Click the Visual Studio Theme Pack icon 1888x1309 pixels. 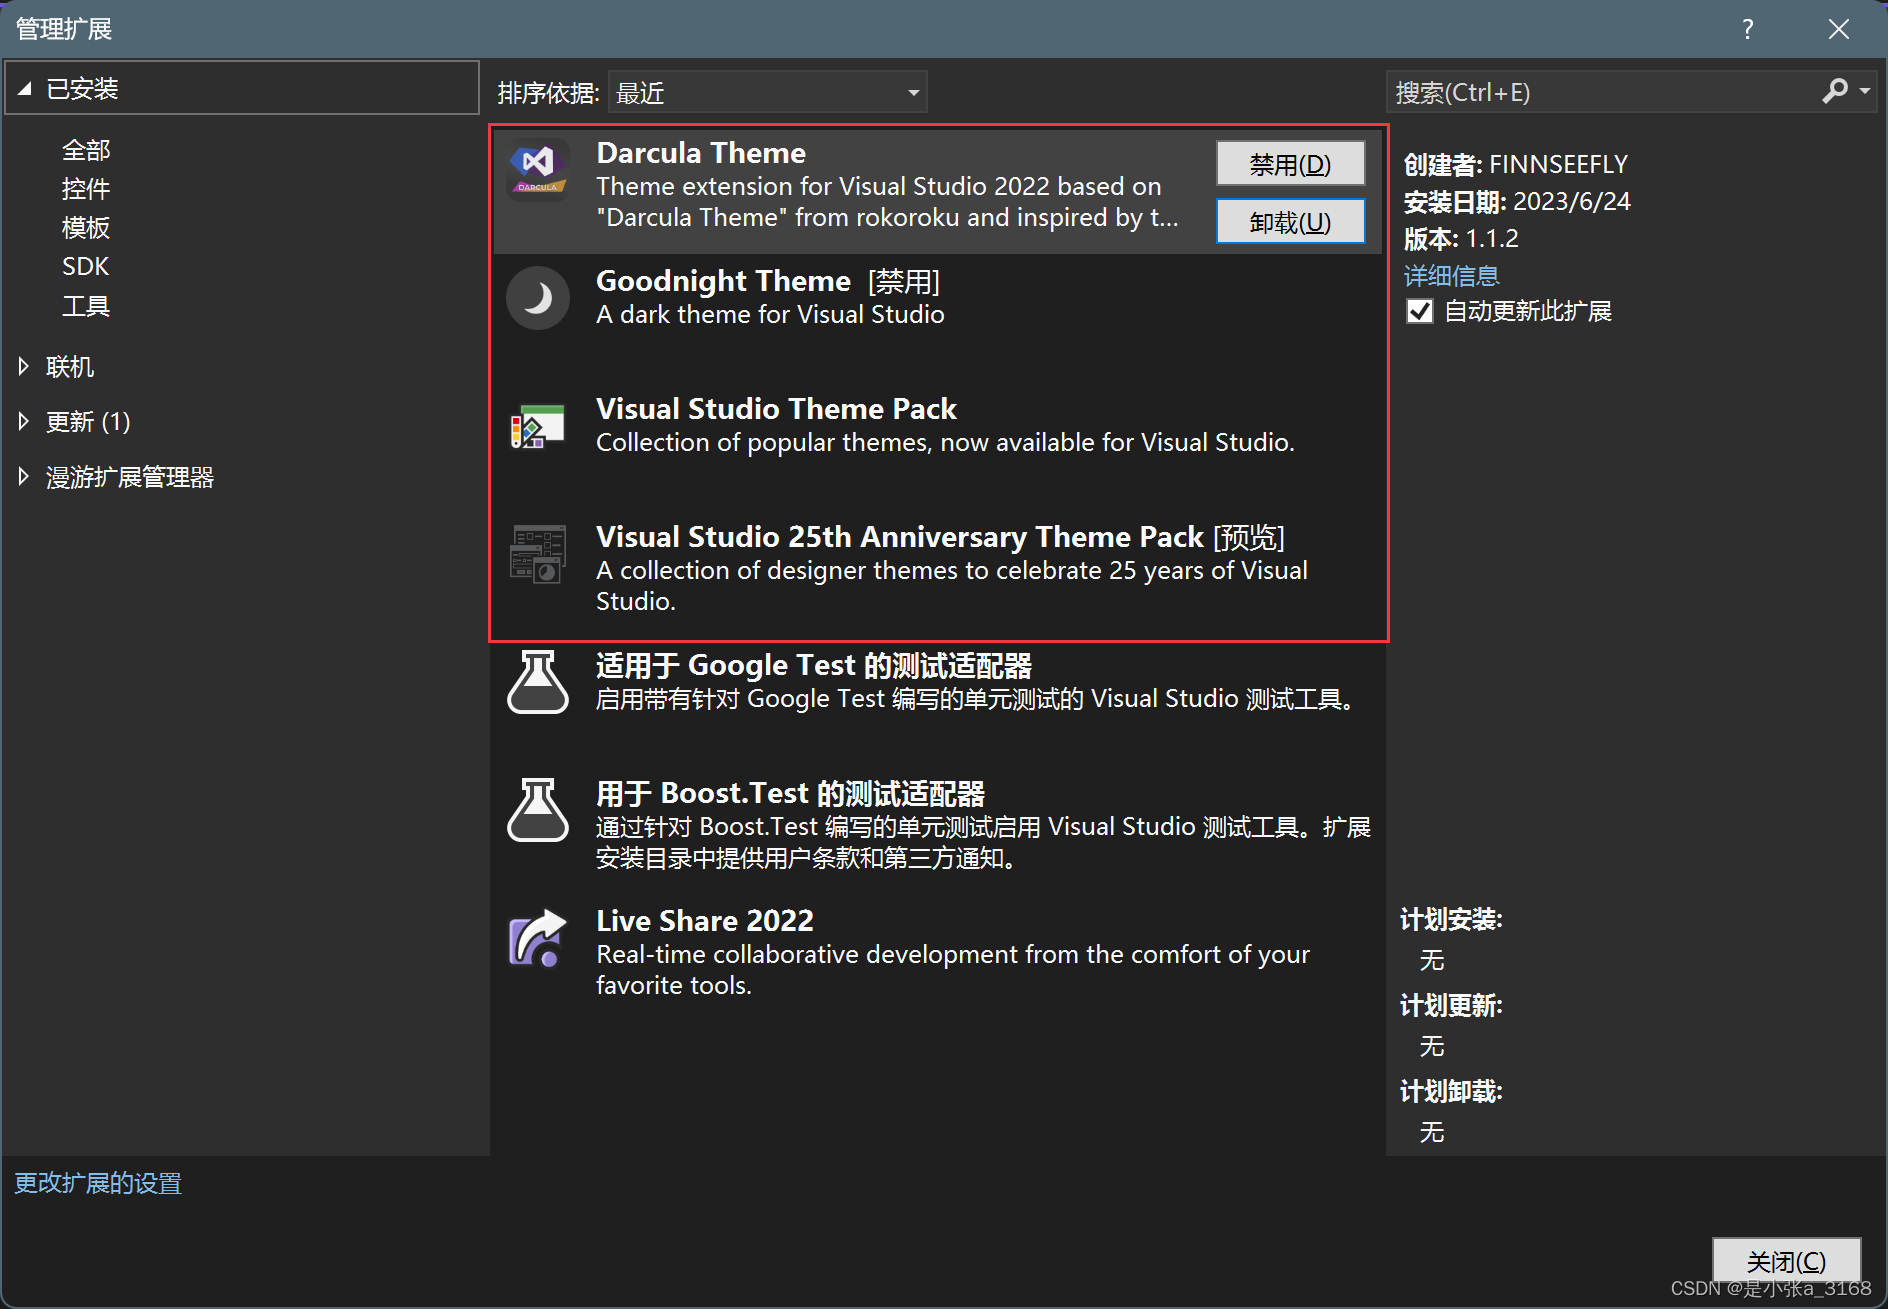point(538,426)
